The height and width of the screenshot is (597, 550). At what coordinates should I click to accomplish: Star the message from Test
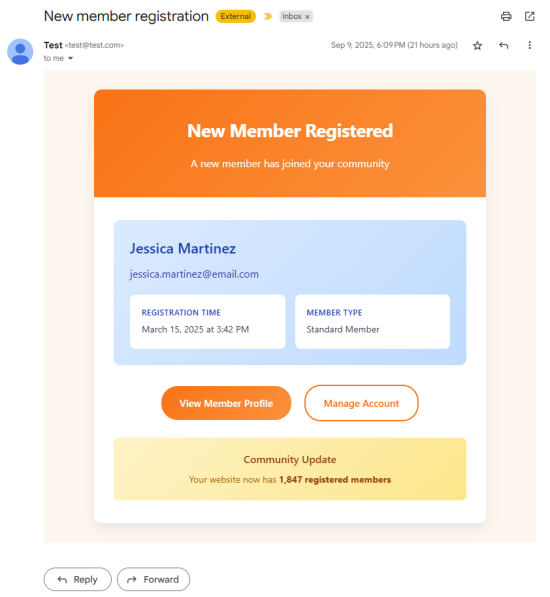point(477,46)
